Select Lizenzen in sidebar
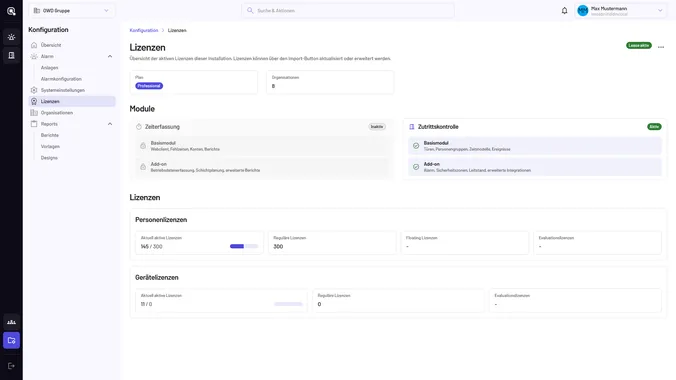 pos(72,101)
